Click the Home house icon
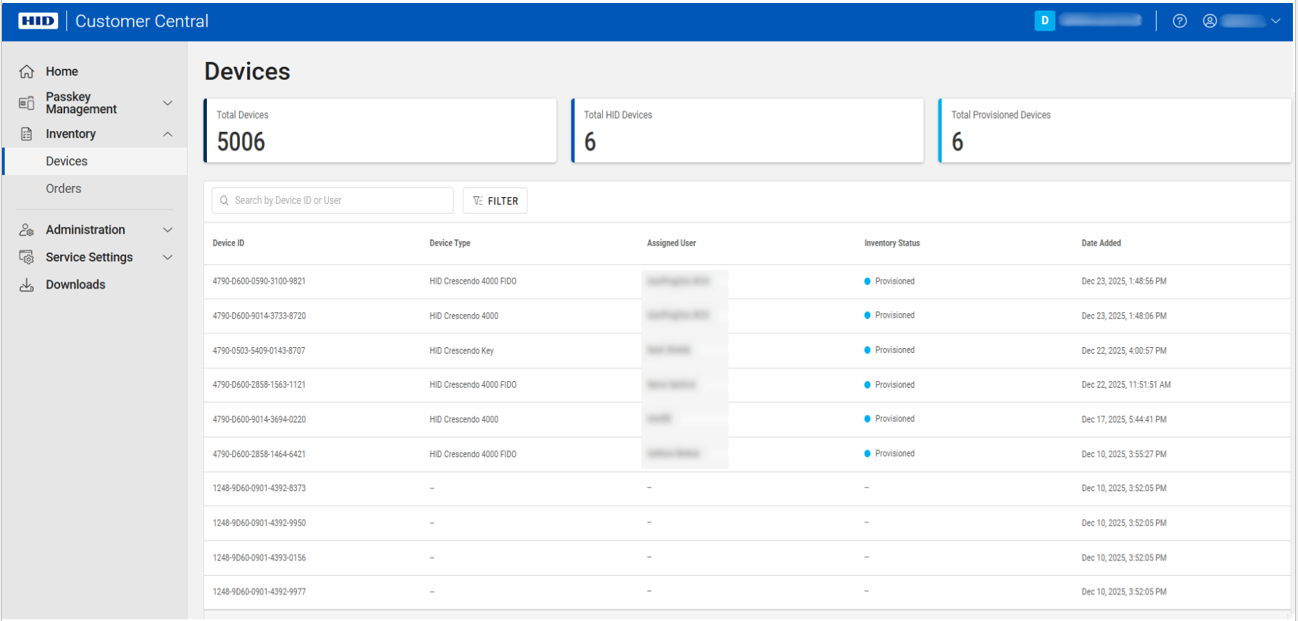Screen dimensions: 1298x621 point(27,72)
